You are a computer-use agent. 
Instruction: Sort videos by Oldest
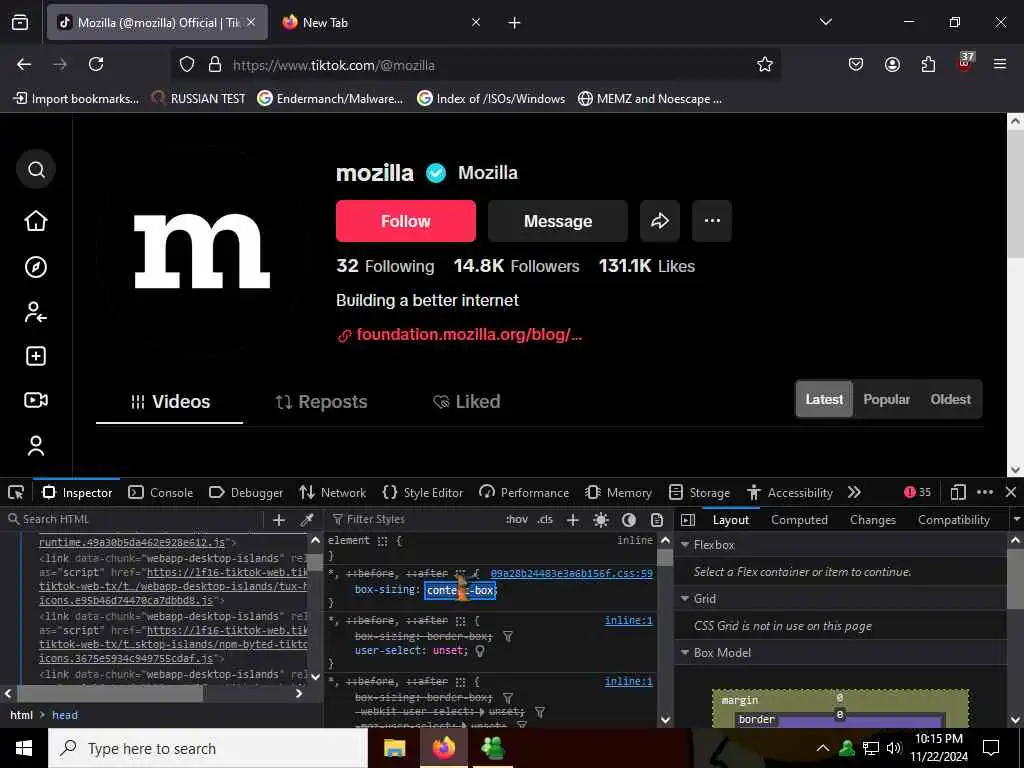click(x=950, y=399)
